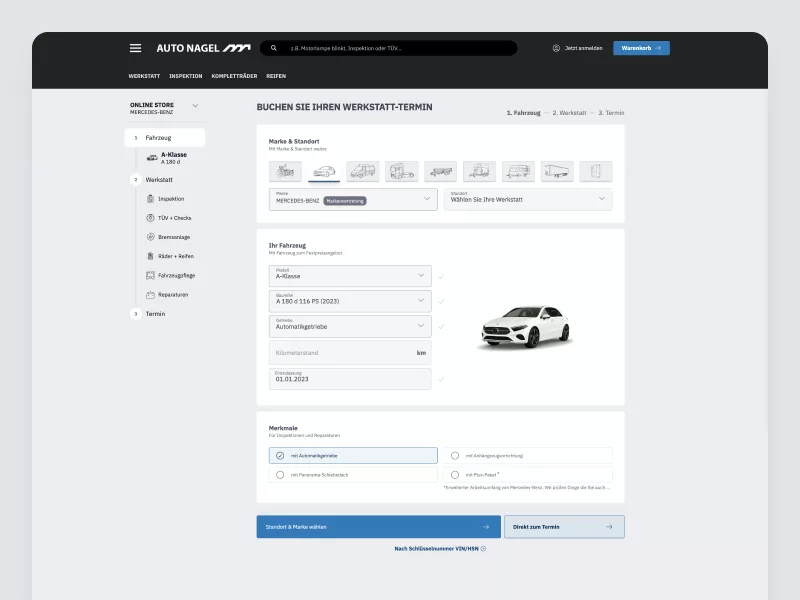Select the last vehicle type icon
Image resolution: width=800 pixels, height=600 pixels.
(x=595, y=171)
